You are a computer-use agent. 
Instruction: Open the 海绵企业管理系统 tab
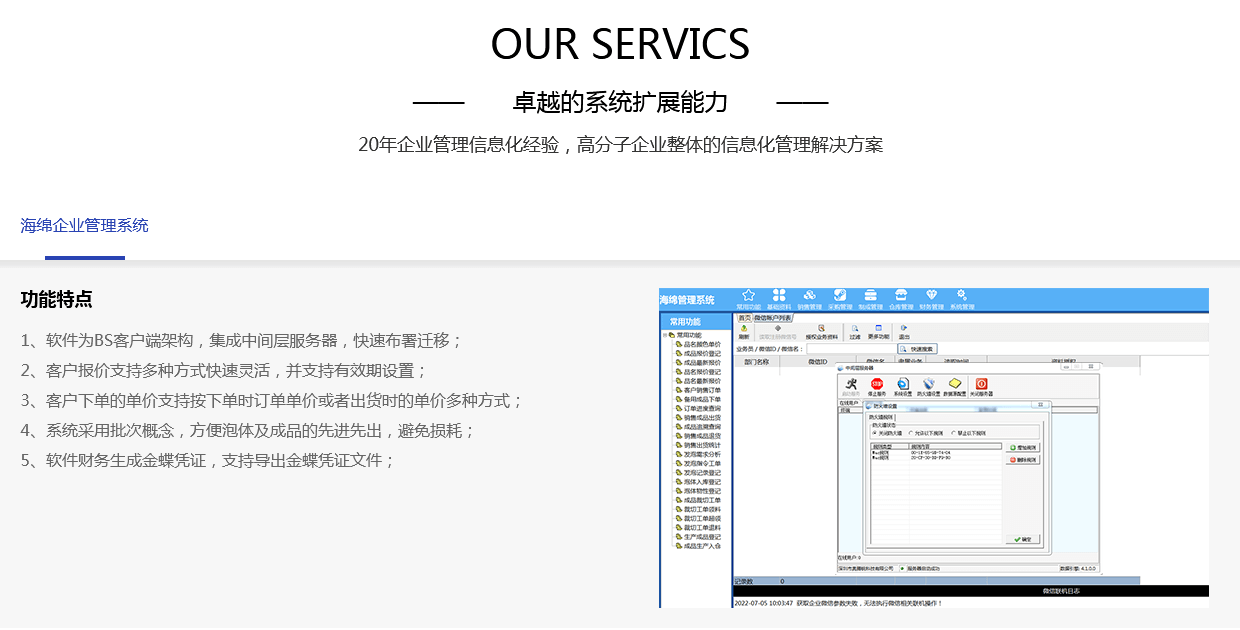click(84, 225)
